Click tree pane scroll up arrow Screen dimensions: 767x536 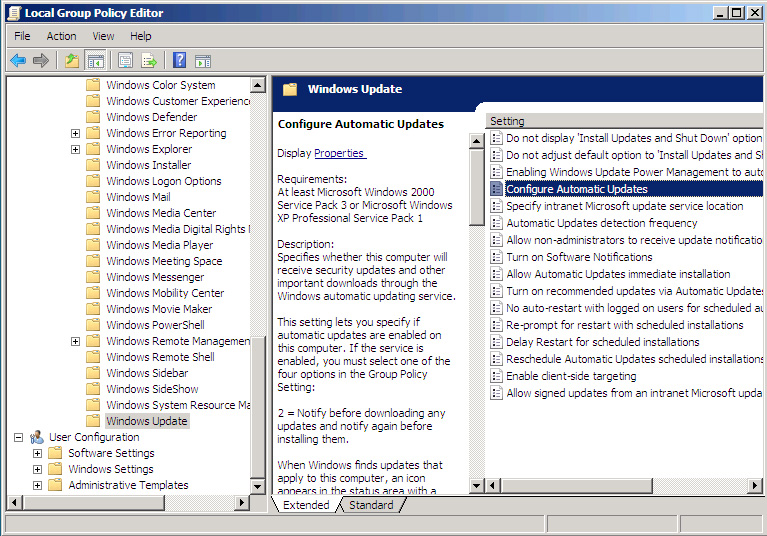[x=258, y=85]
